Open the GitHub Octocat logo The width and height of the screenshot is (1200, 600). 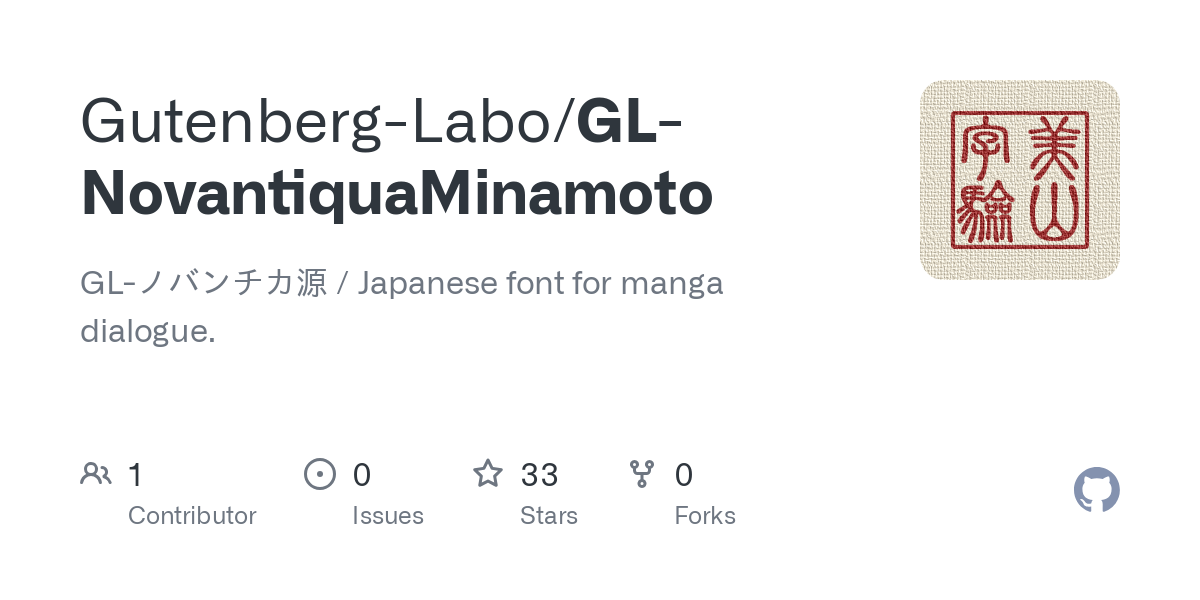[x=1096, y=490]
